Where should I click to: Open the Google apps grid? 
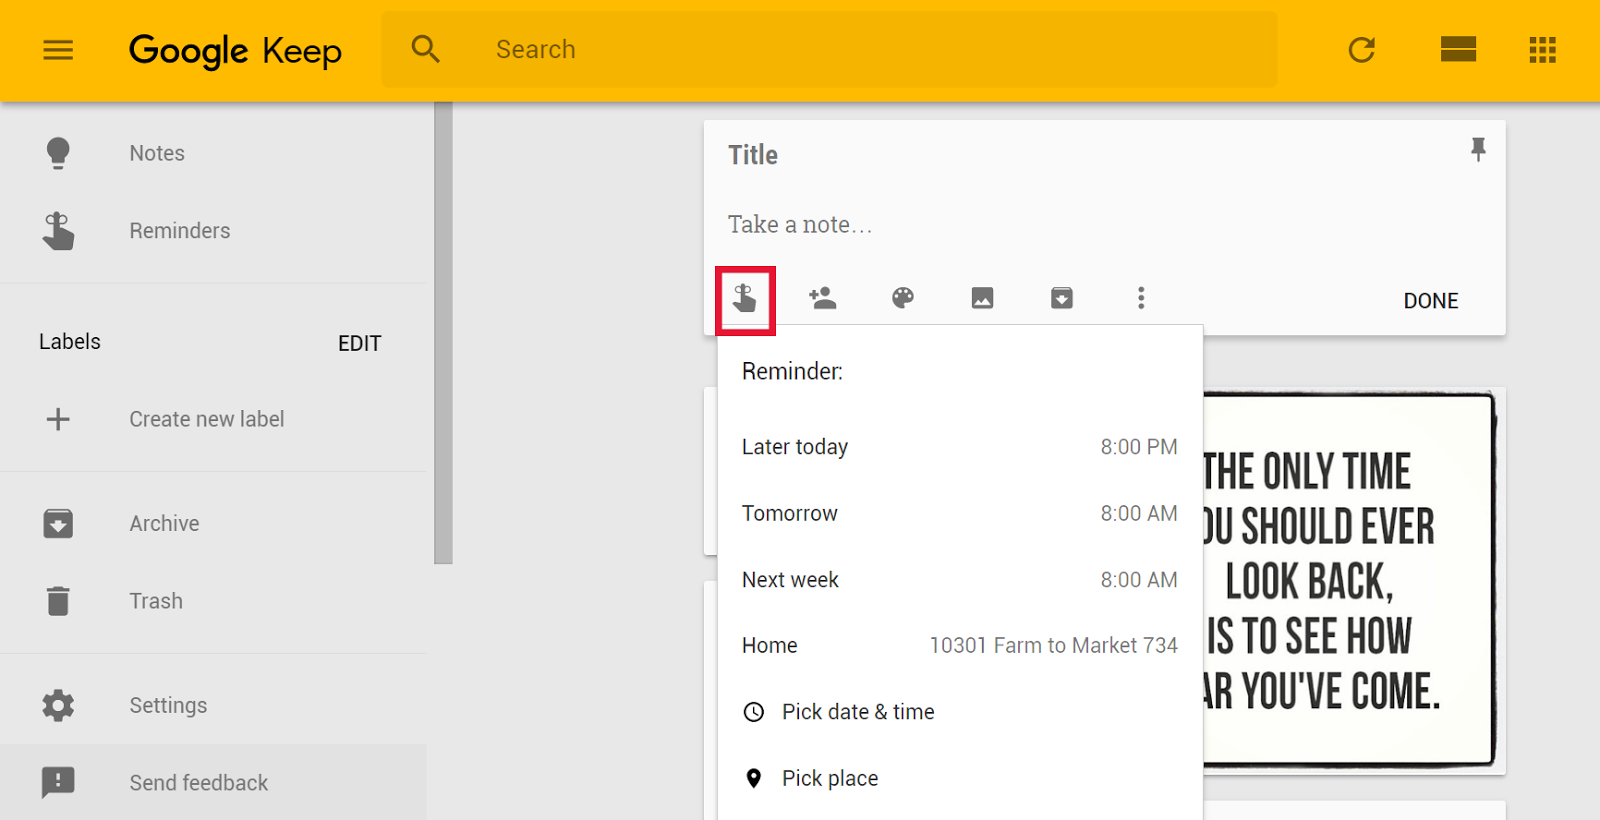[x=1542, y=50]
